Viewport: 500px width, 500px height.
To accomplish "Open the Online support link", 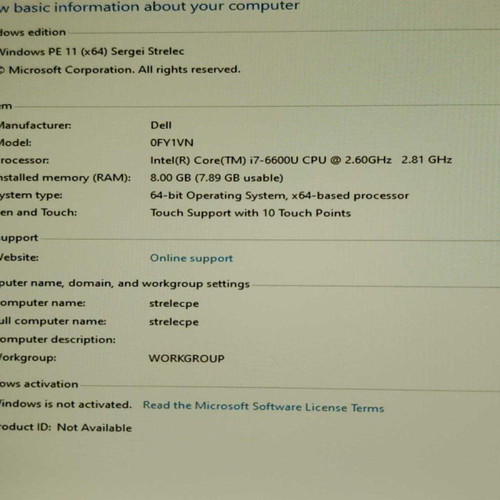I will (191, 258).
